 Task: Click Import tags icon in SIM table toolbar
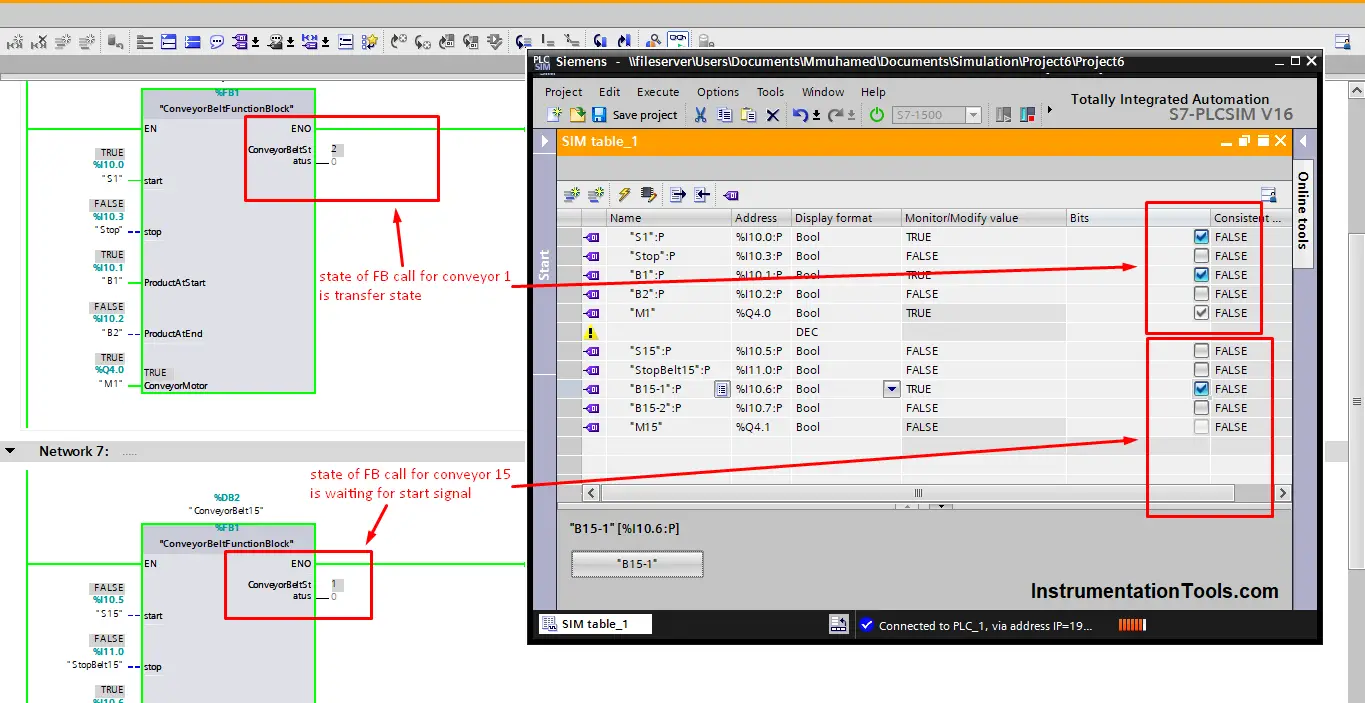coord(702,195)
